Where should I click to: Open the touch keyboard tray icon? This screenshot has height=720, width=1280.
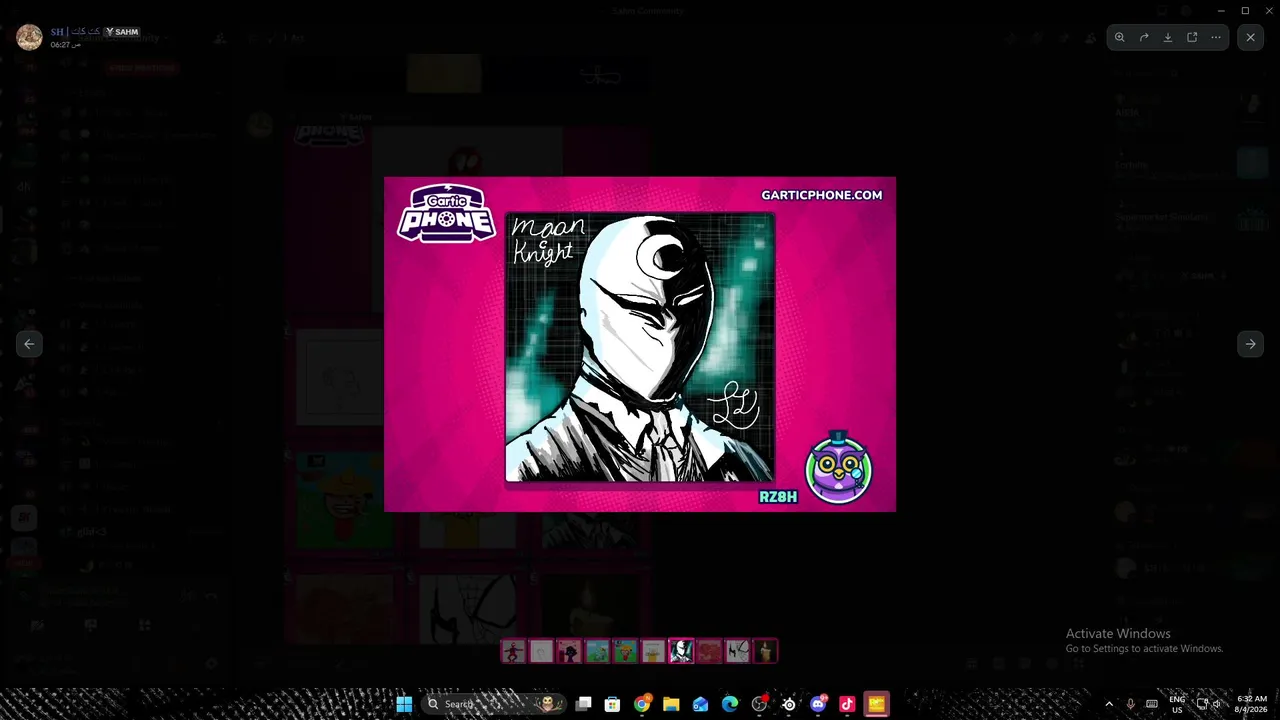tap(1152, 704)
